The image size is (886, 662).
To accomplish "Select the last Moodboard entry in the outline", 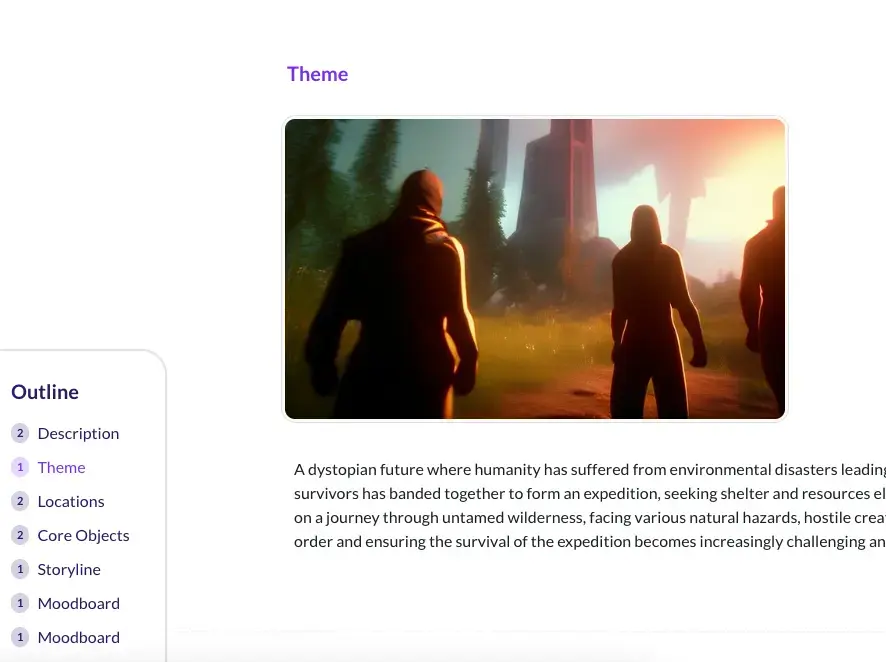I will [x=78, y=637].
